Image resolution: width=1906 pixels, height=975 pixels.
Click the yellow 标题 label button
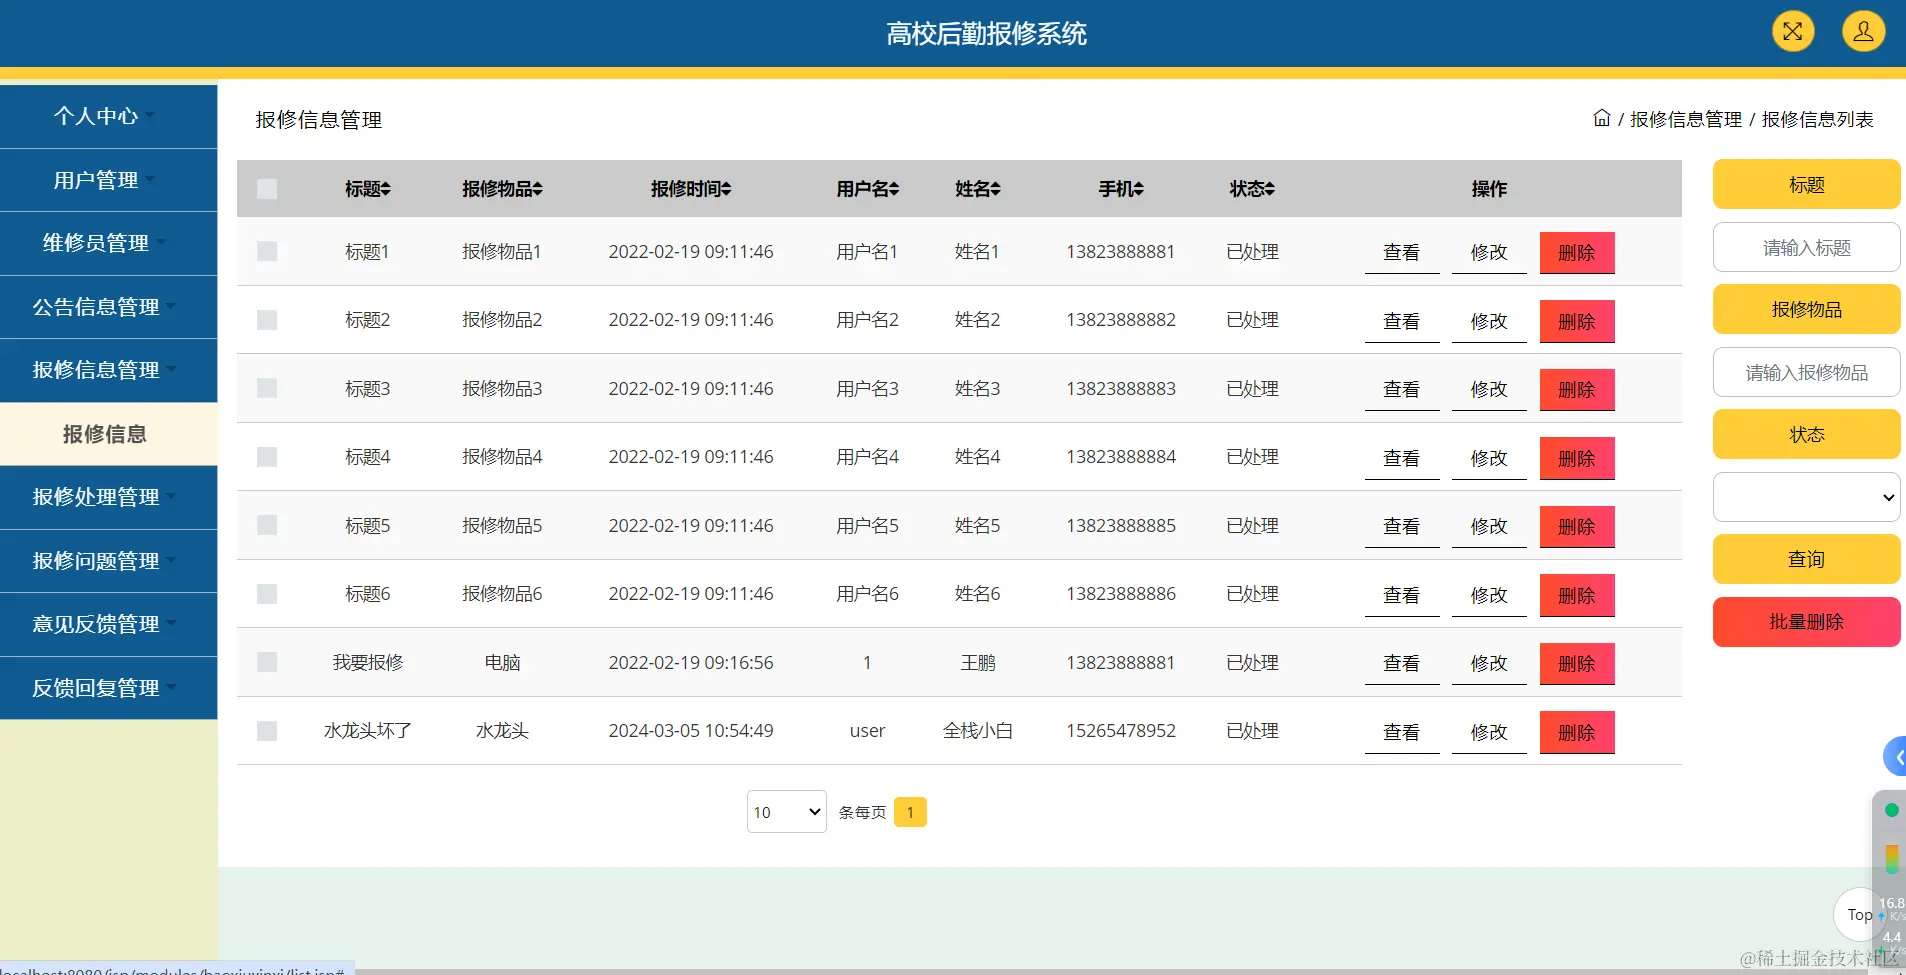pos(1806,185)
